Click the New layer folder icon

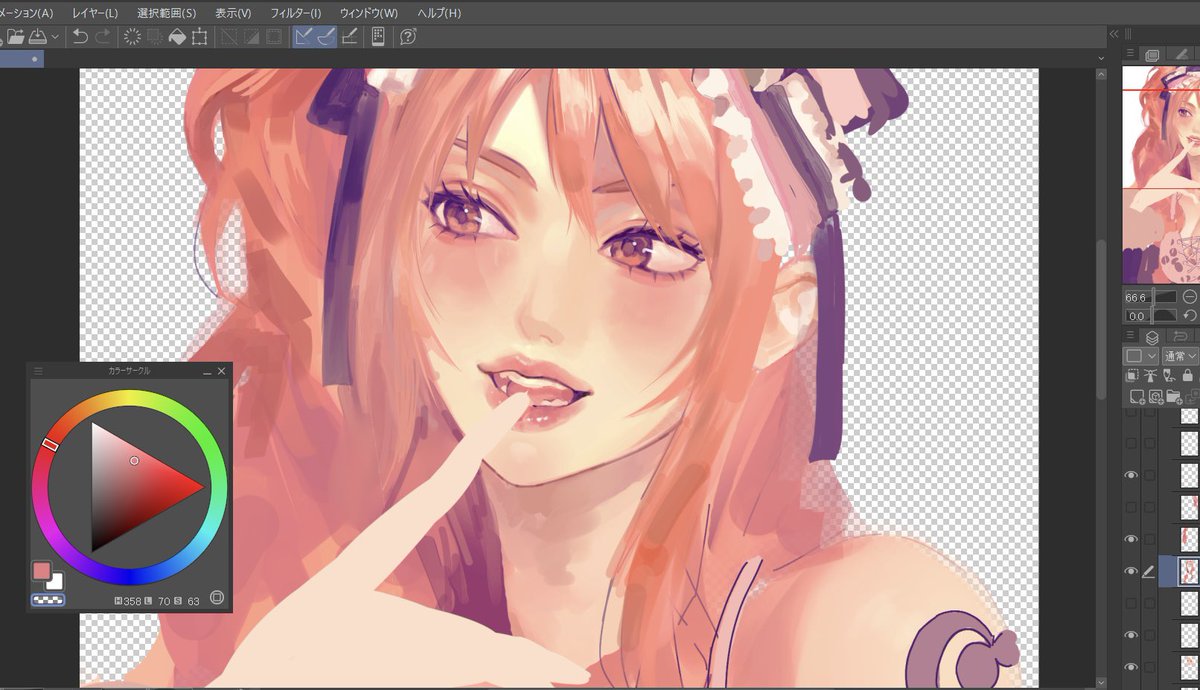click(x=1176, y=397)
